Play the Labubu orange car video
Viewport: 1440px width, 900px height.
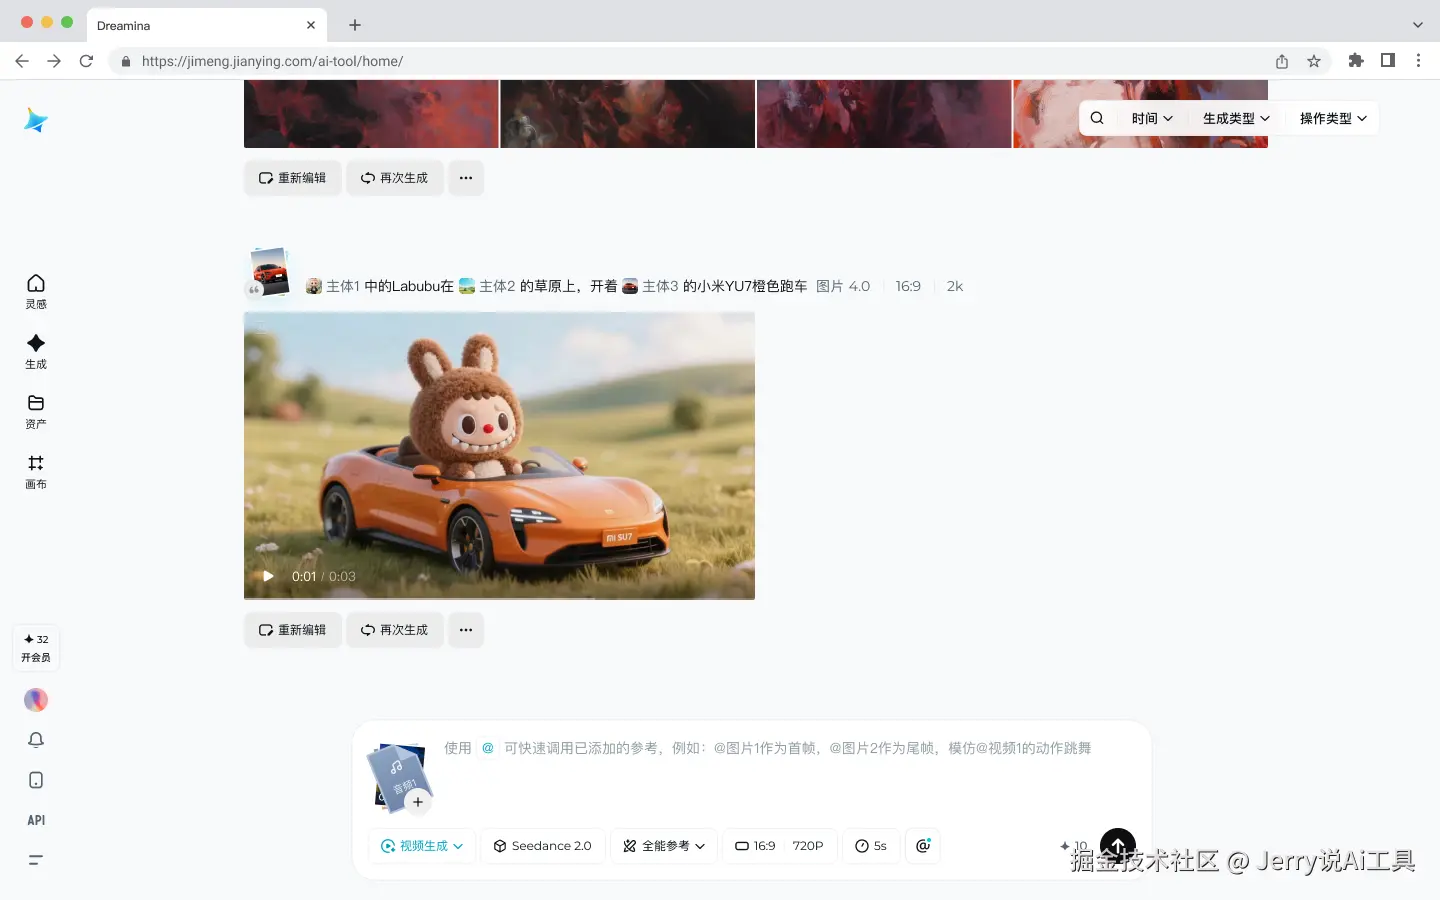coord(268,576)
